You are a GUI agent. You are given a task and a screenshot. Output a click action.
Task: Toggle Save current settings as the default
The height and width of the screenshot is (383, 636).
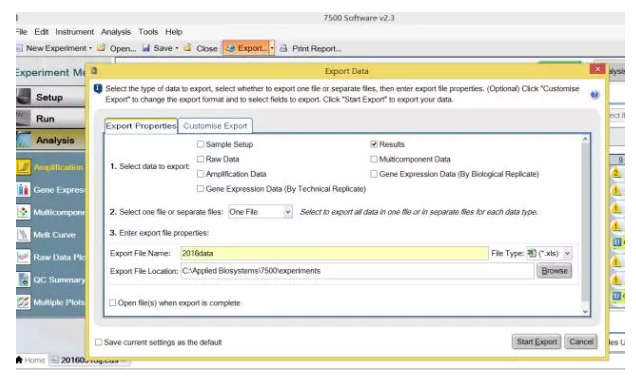(x=98, y=342)
